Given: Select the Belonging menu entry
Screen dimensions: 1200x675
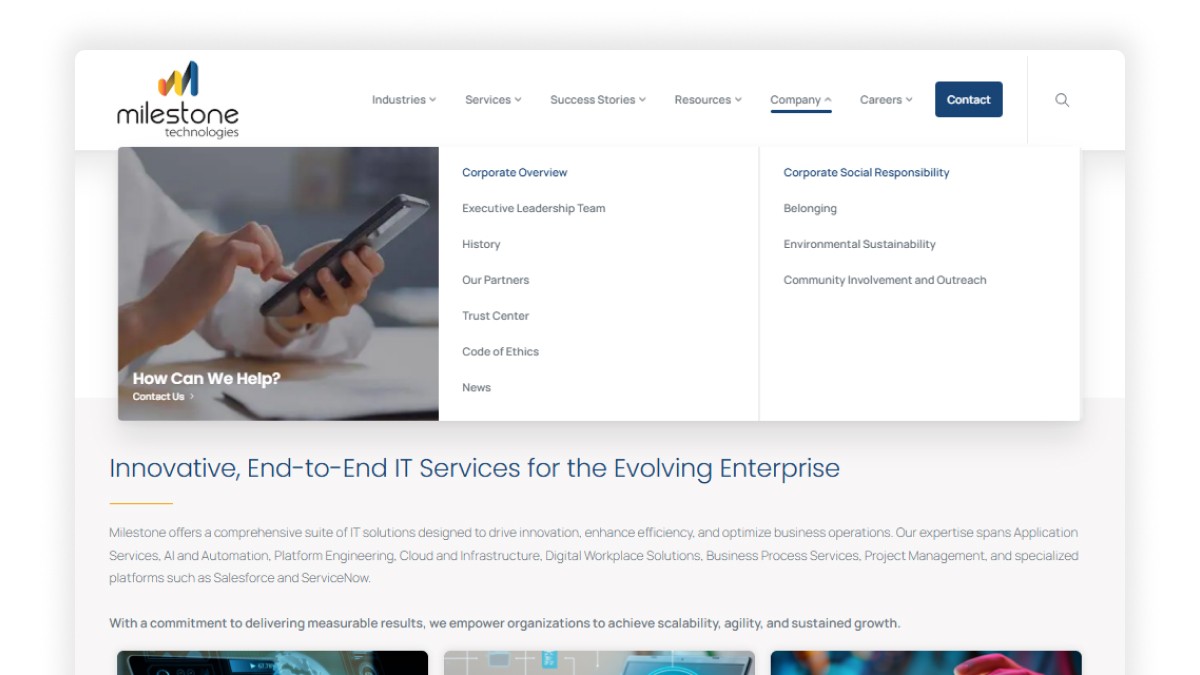Looking at the screenshot, I should click(x=810, y=209).
